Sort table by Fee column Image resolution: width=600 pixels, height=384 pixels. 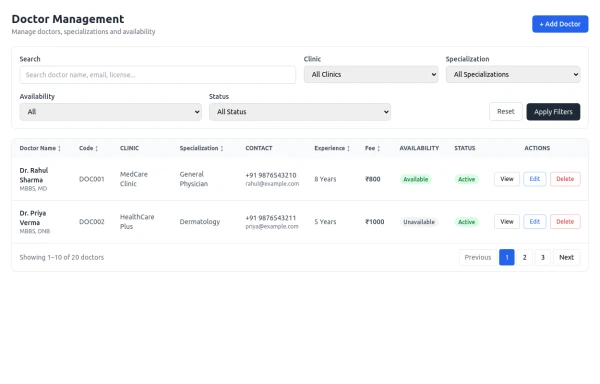coord(372,148)
